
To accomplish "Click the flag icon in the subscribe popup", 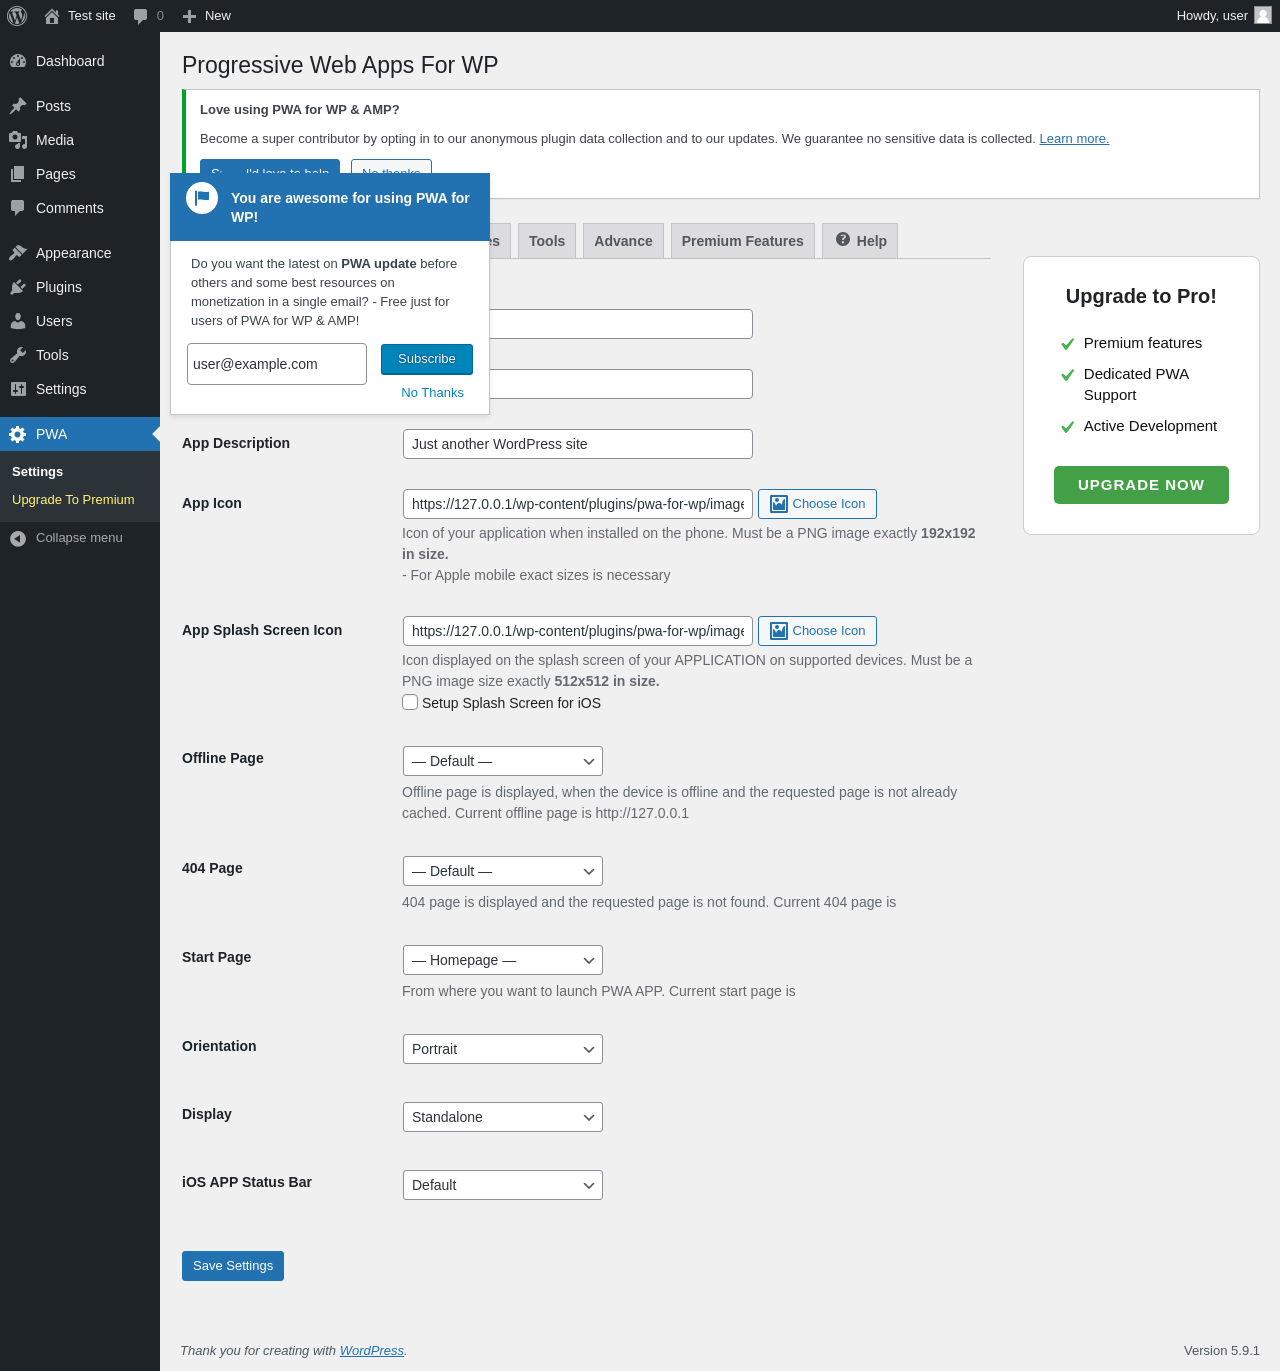I will point(202,198).
